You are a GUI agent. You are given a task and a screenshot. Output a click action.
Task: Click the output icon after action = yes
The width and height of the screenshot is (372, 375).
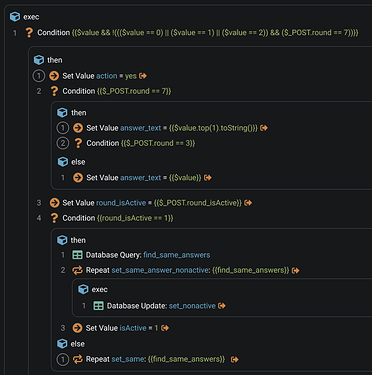tap(143, 76)
